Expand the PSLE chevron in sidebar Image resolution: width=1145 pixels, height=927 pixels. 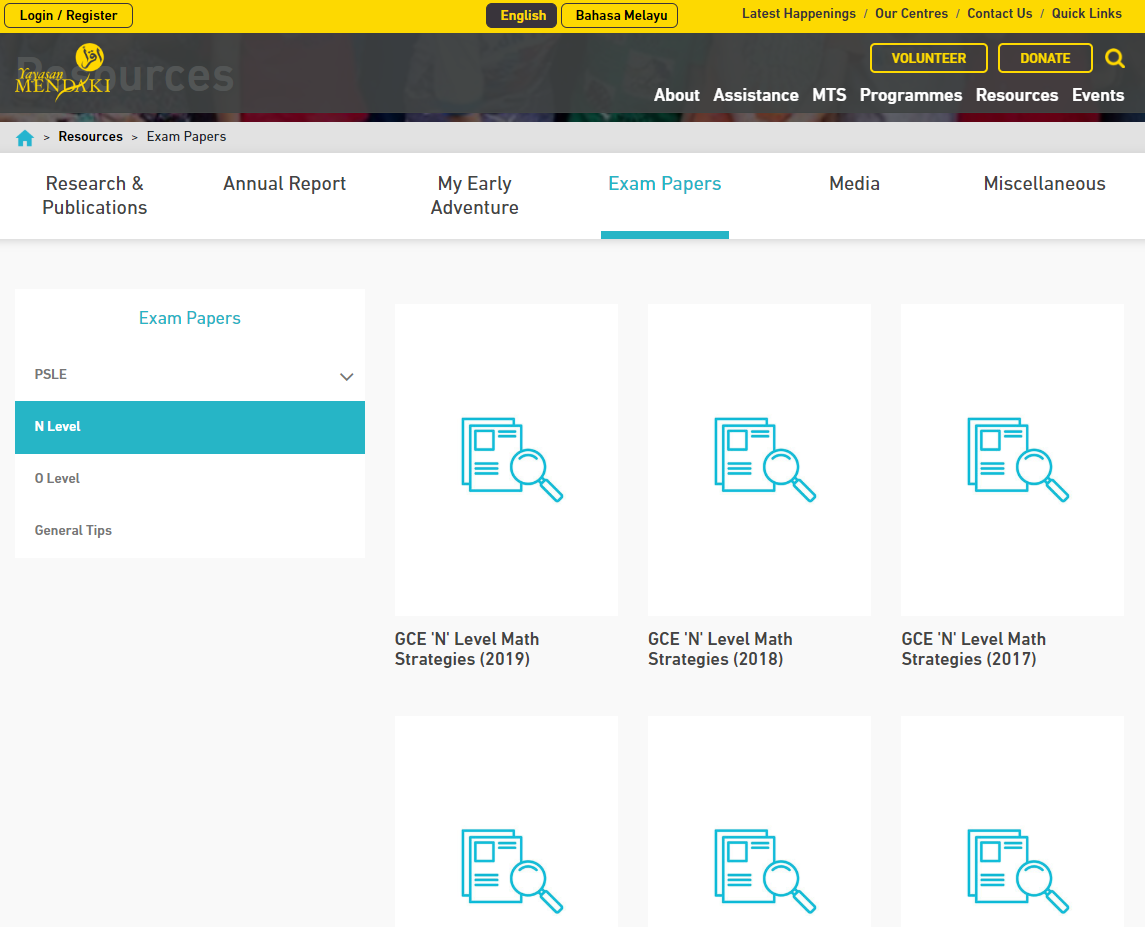coord(346,377)
